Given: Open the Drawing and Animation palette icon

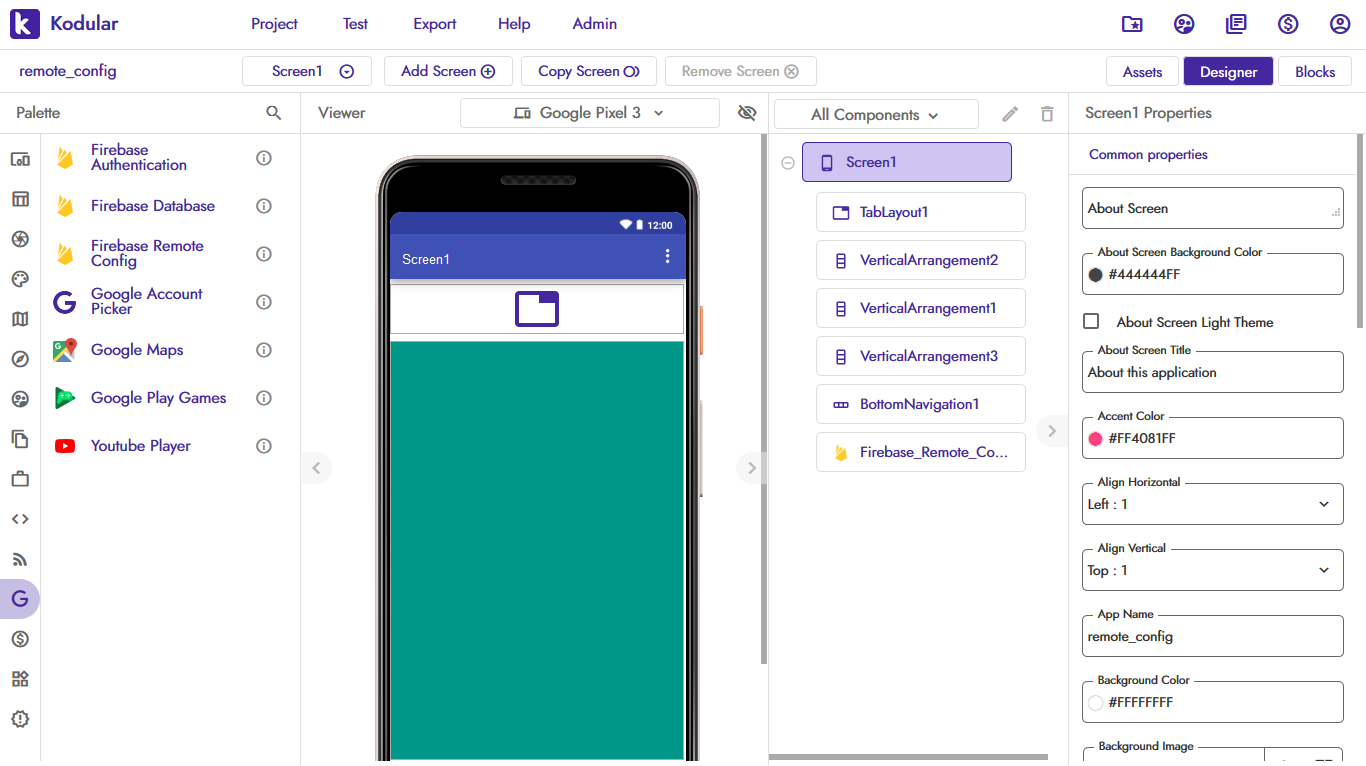Looking at the screenshot, I should coord(20,279).
